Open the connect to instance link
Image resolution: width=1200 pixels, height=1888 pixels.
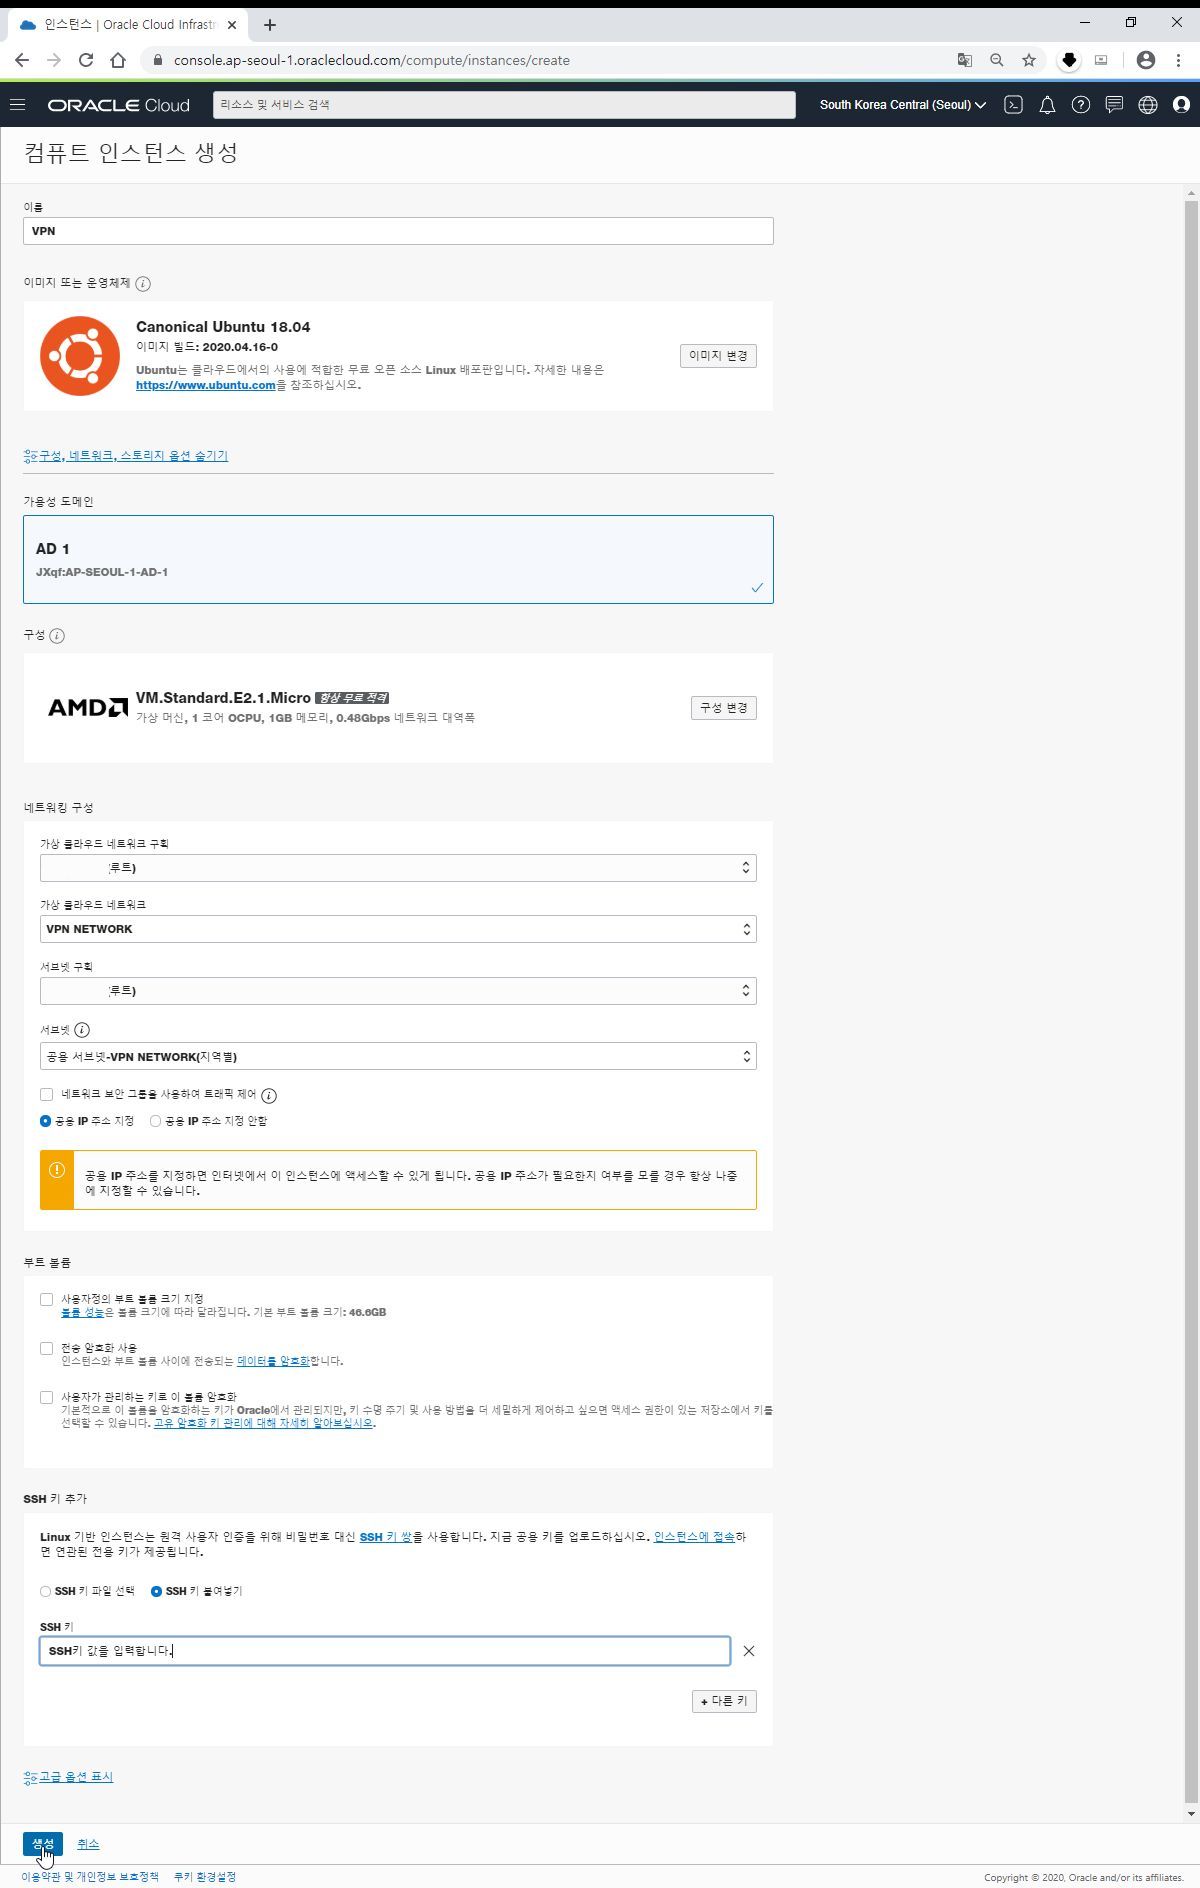[694, 1537]
